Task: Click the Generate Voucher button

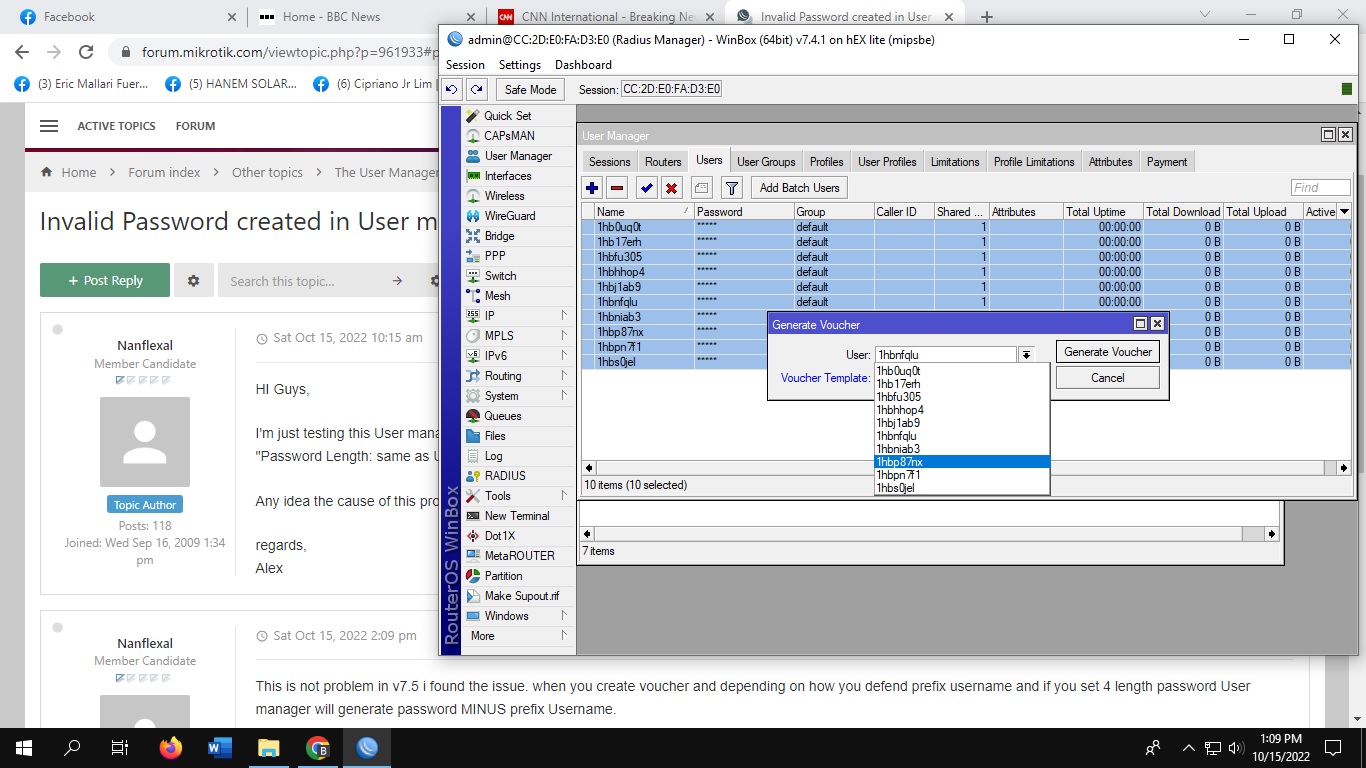Action: coord(1108,352)
